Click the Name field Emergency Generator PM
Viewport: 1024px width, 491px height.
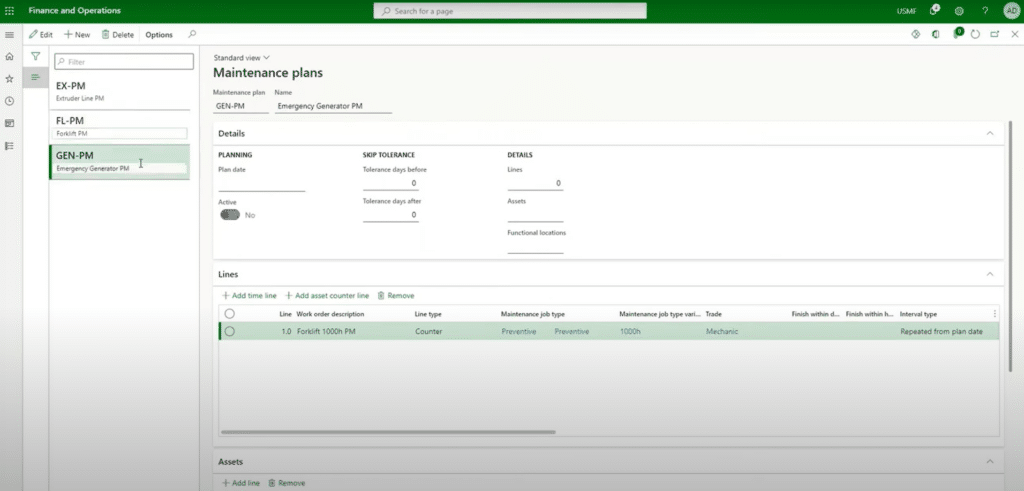(333, 105)
